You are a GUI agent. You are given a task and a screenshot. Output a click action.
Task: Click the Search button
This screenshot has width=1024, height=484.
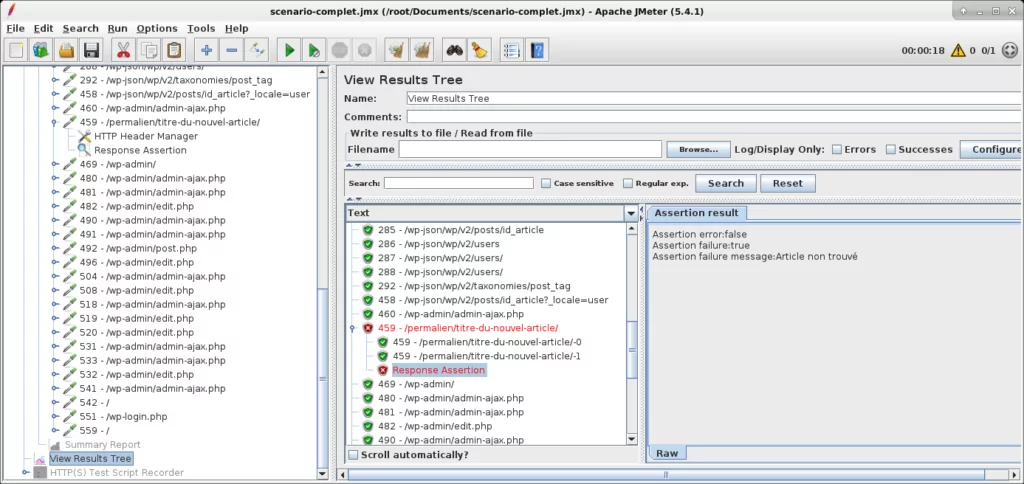[726, 184]
